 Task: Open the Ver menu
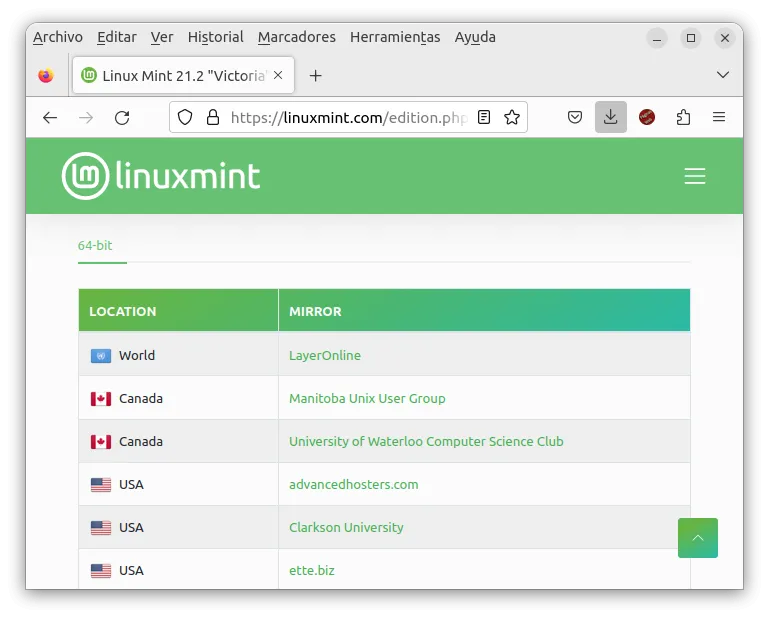[x=162, y=37]
